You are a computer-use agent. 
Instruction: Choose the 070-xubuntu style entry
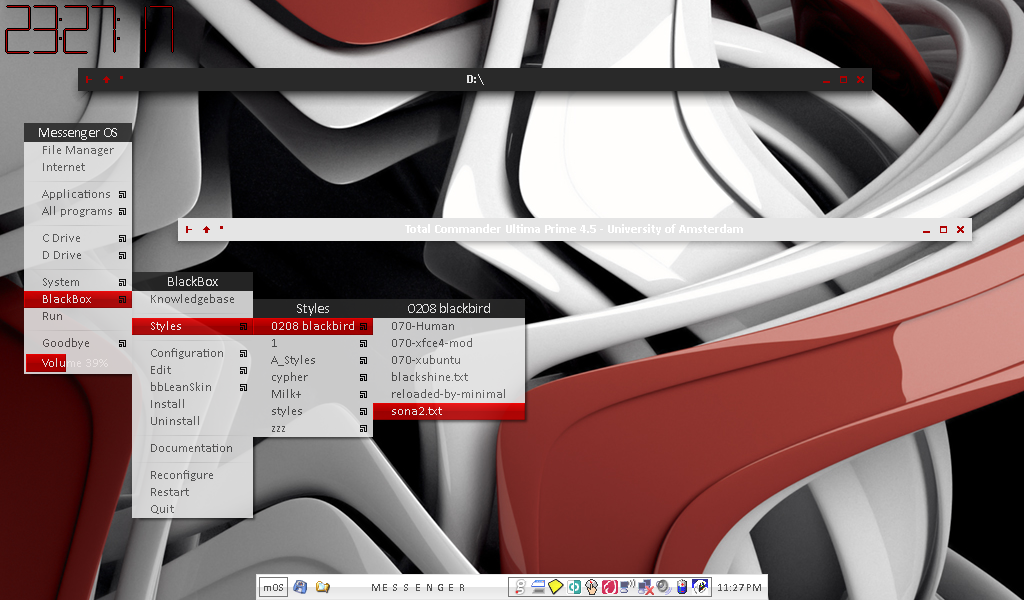click(x=425, y=360)
